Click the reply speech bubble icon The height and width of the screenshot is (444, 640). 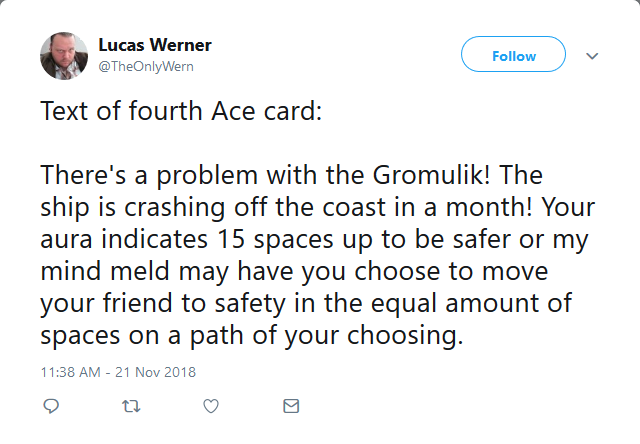(x=51, y=406)
